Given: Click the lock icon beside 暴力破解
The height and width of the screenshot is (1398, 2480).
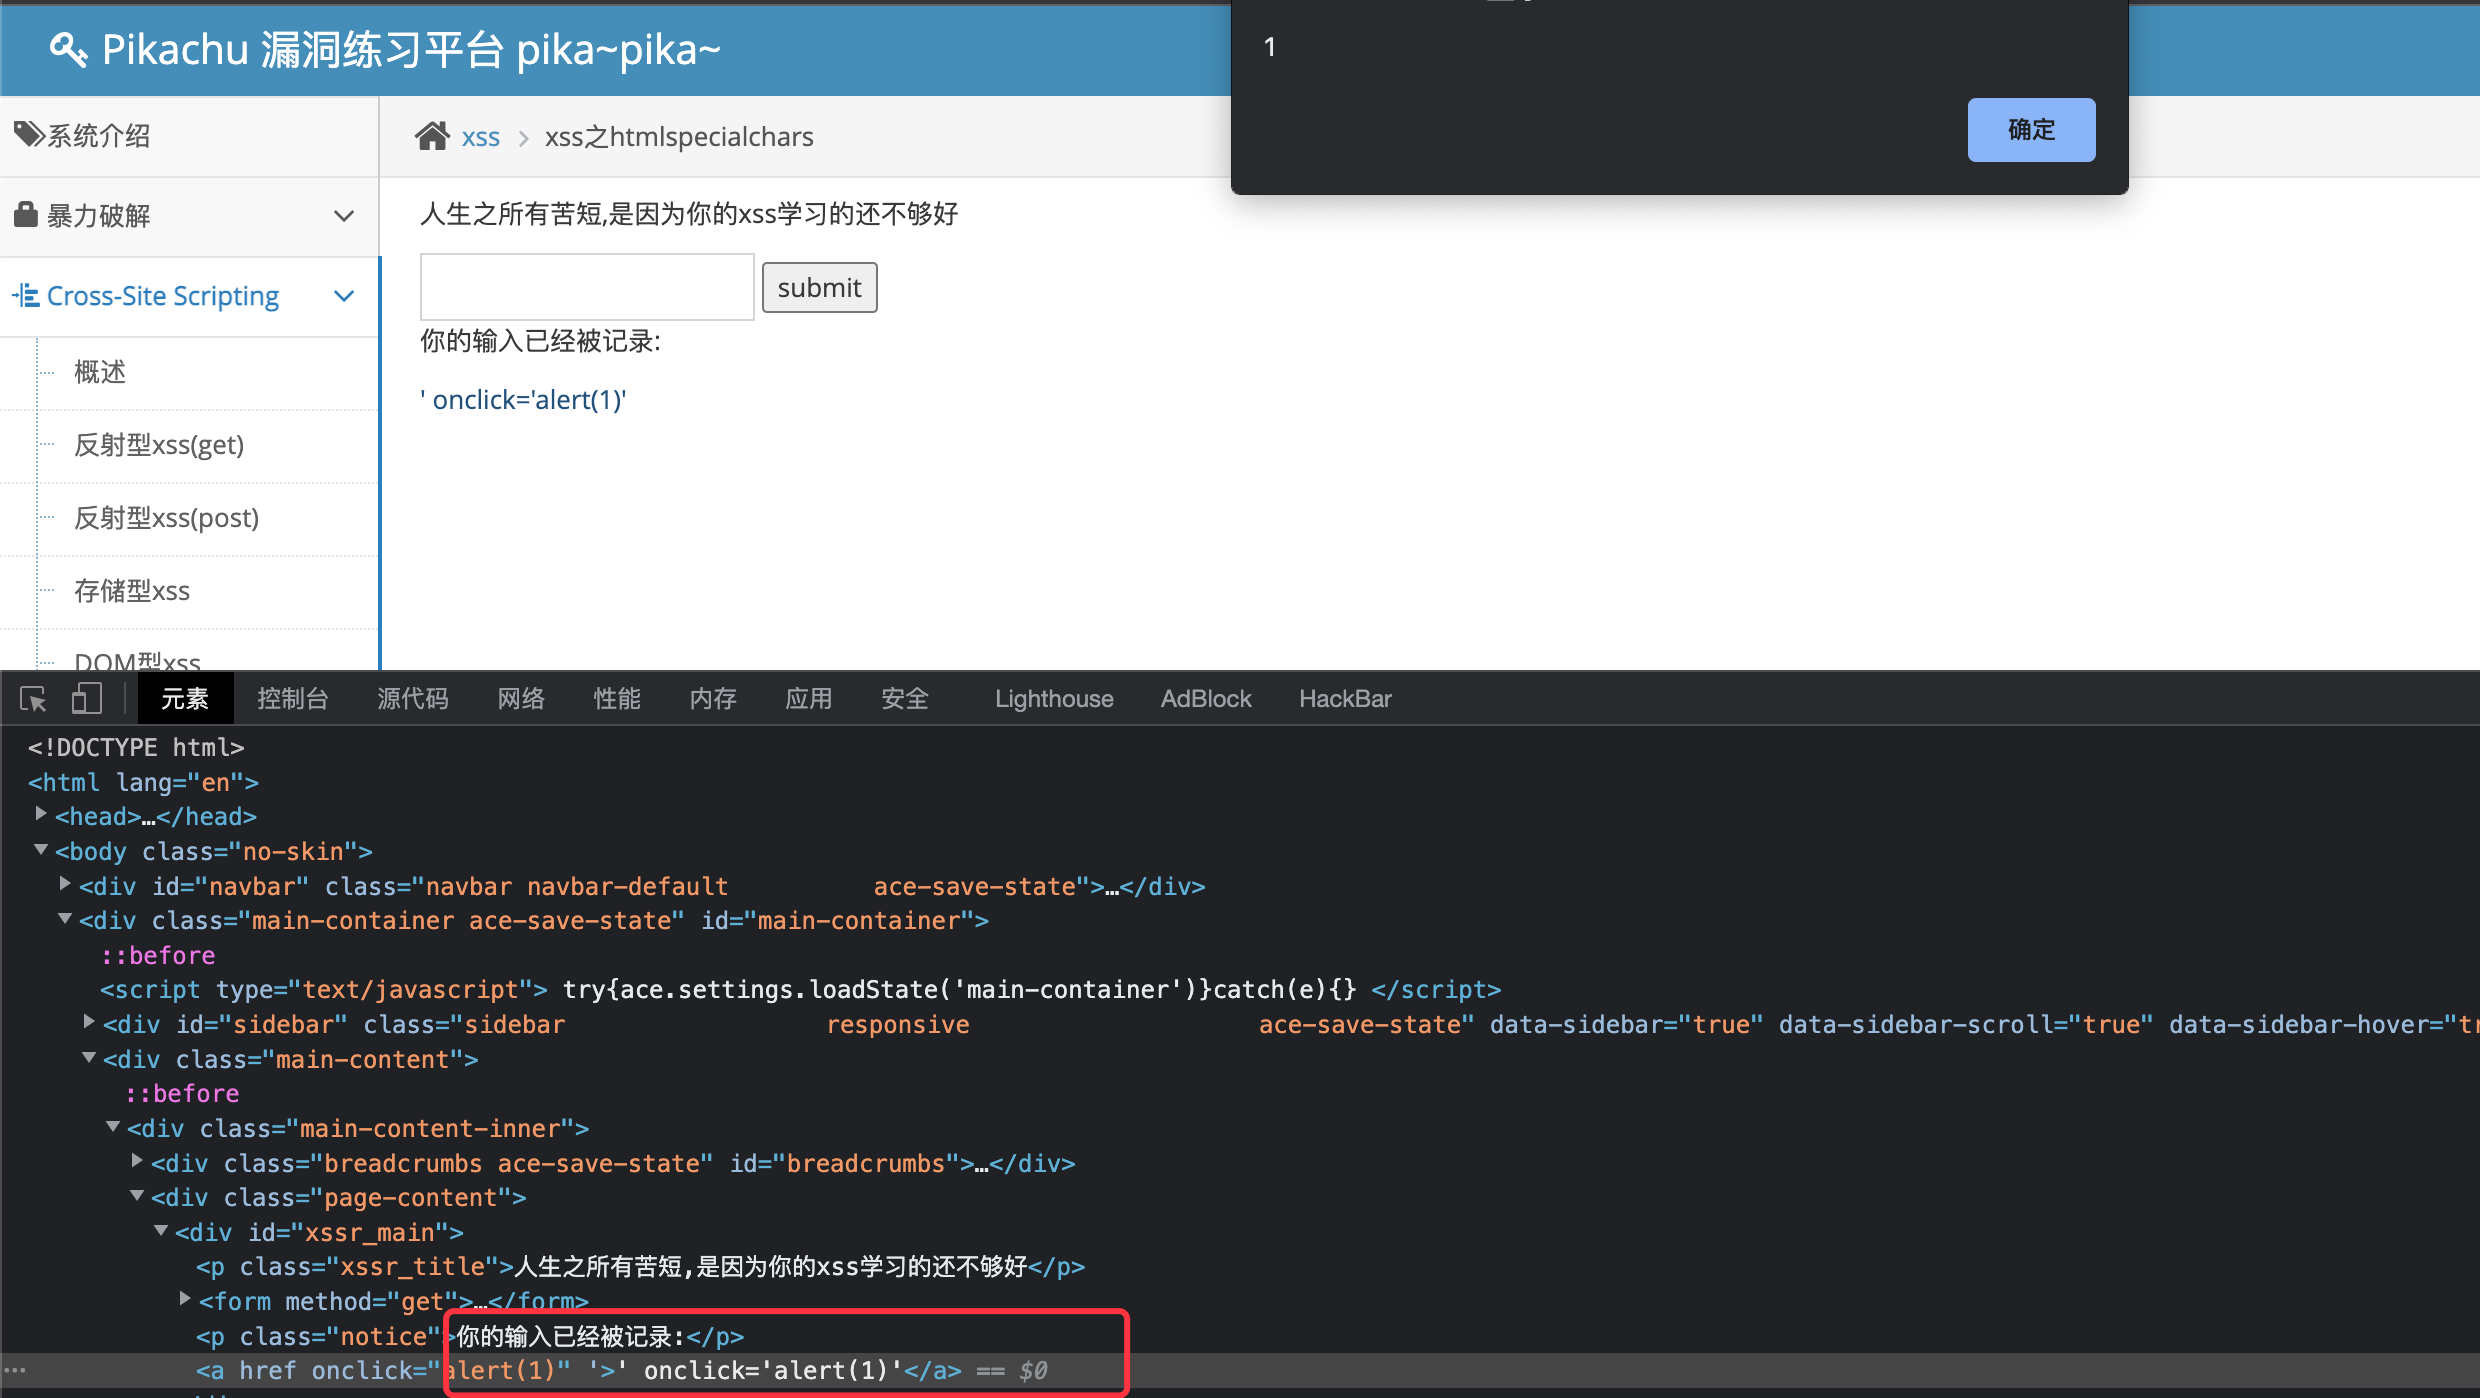Looking at the screenshot, I should pos(26,214).
